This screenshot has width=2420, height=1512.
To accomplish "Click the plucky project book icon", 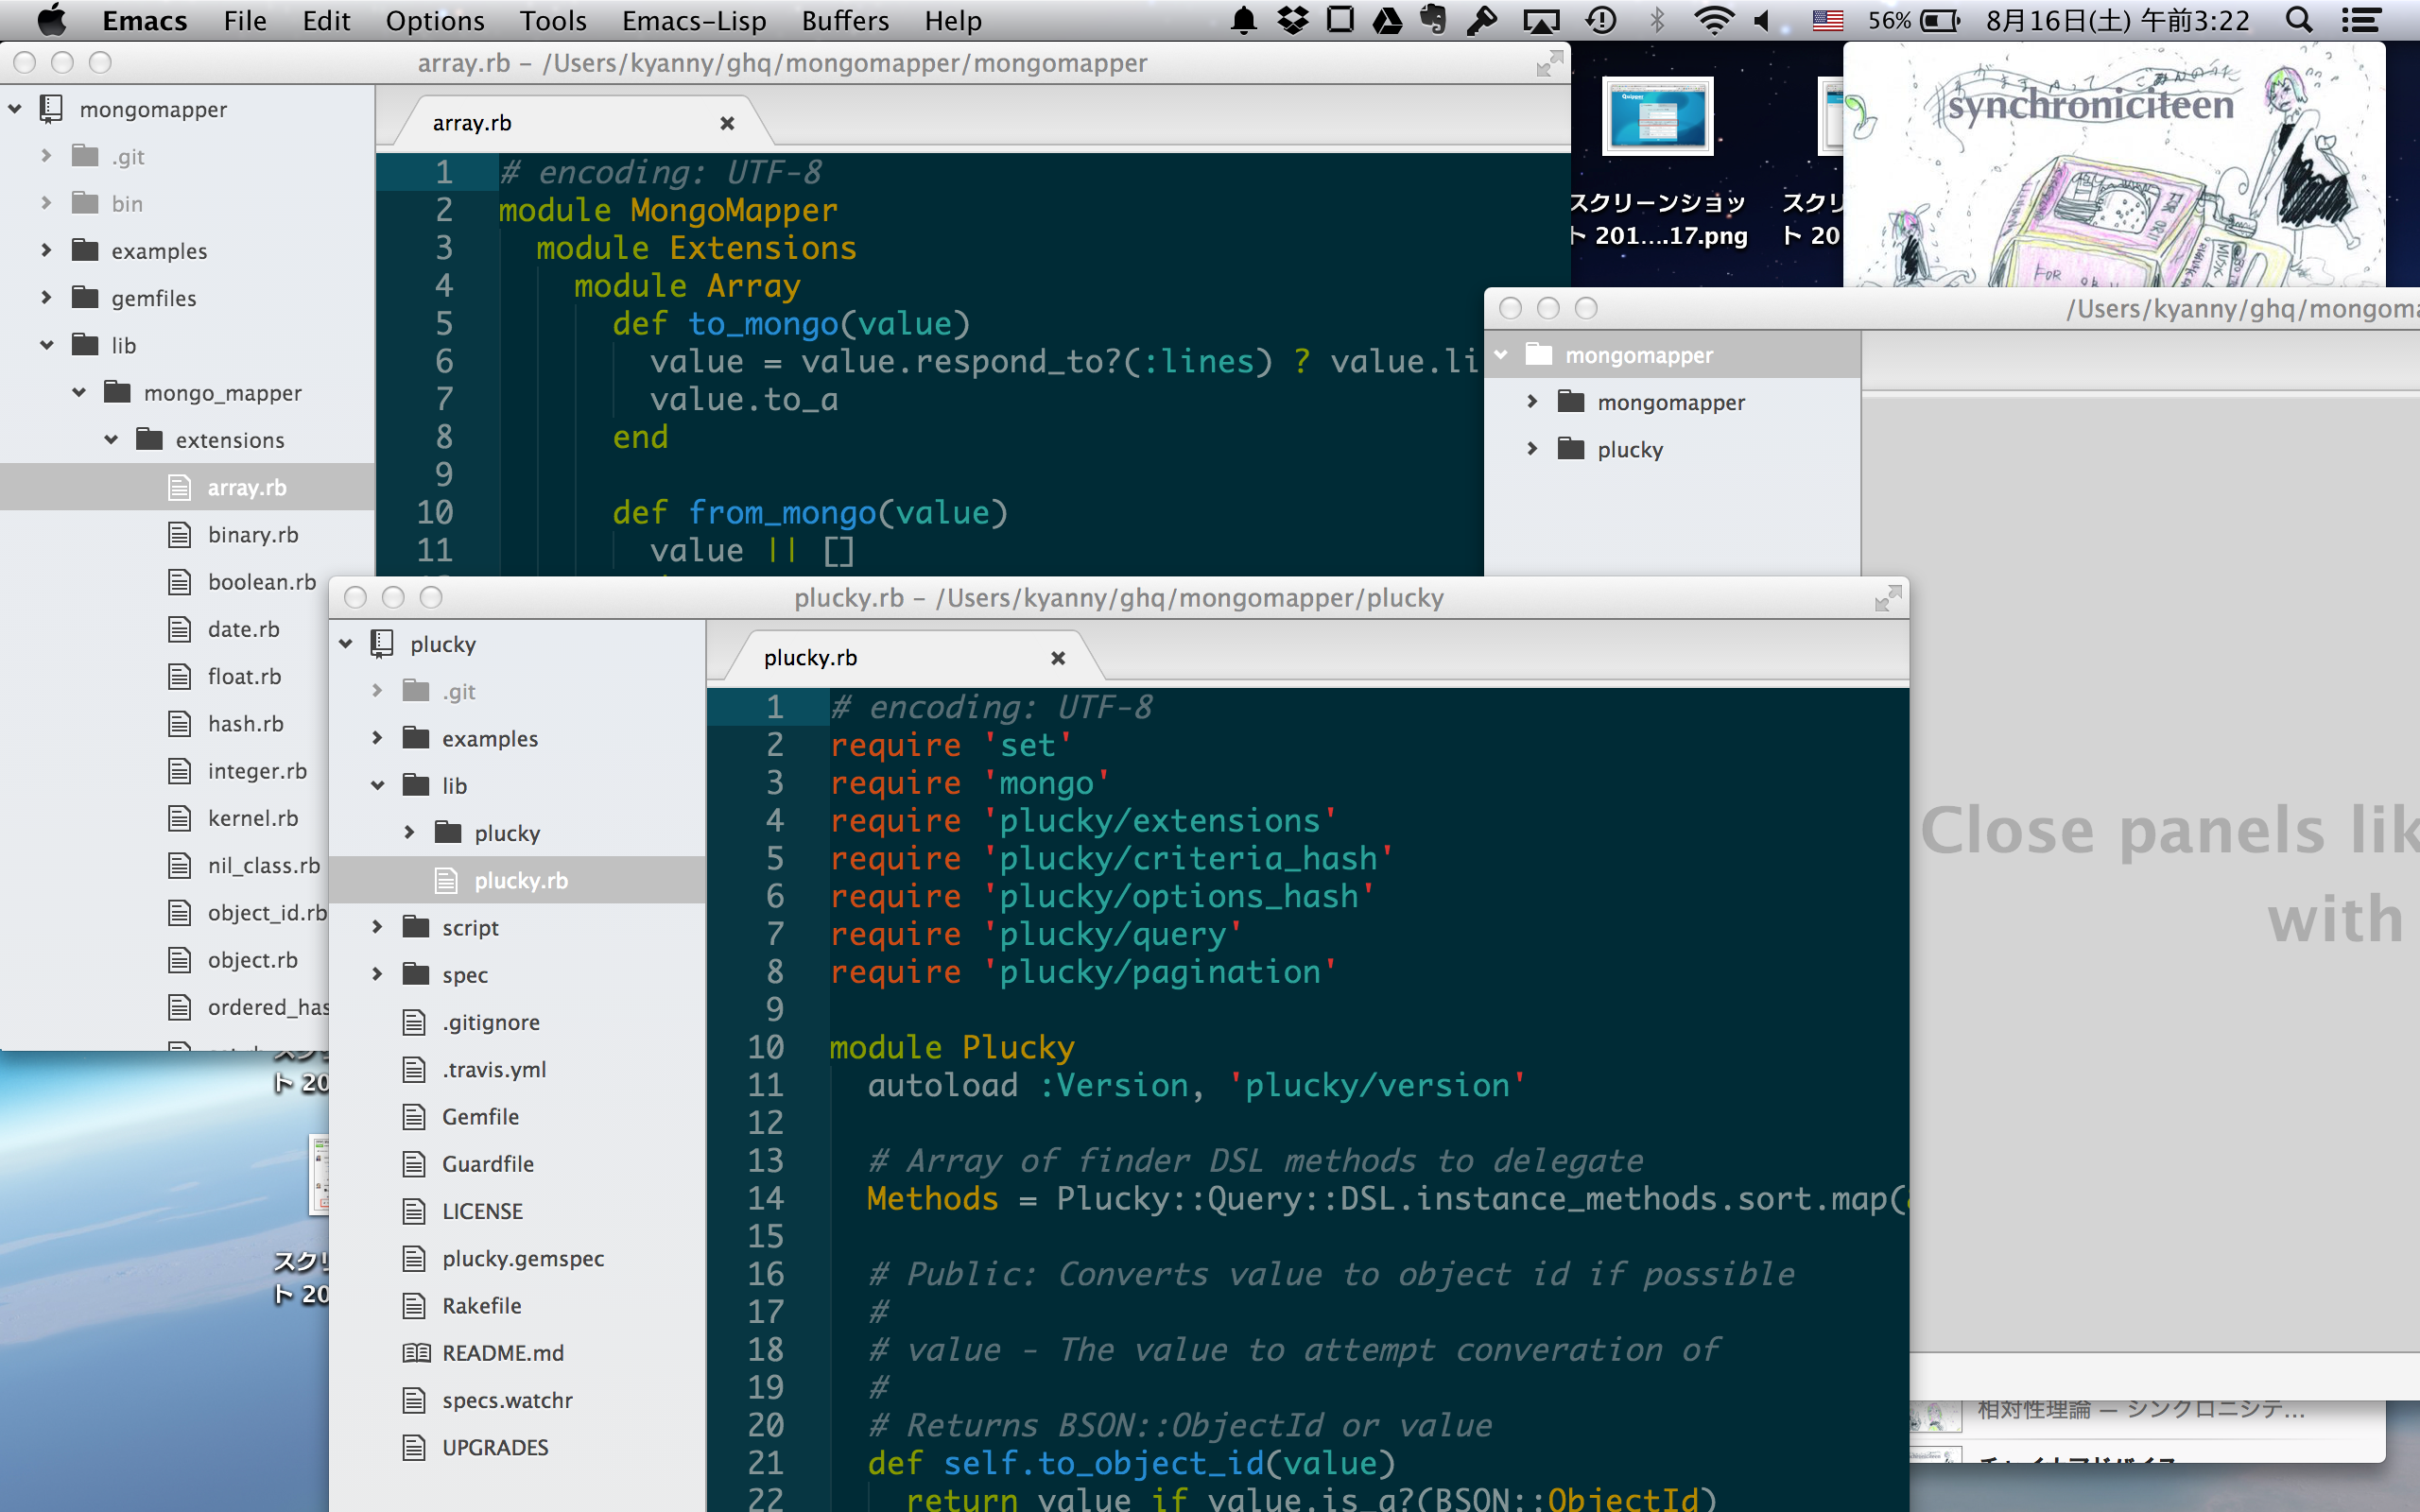I will pos(382,644).
